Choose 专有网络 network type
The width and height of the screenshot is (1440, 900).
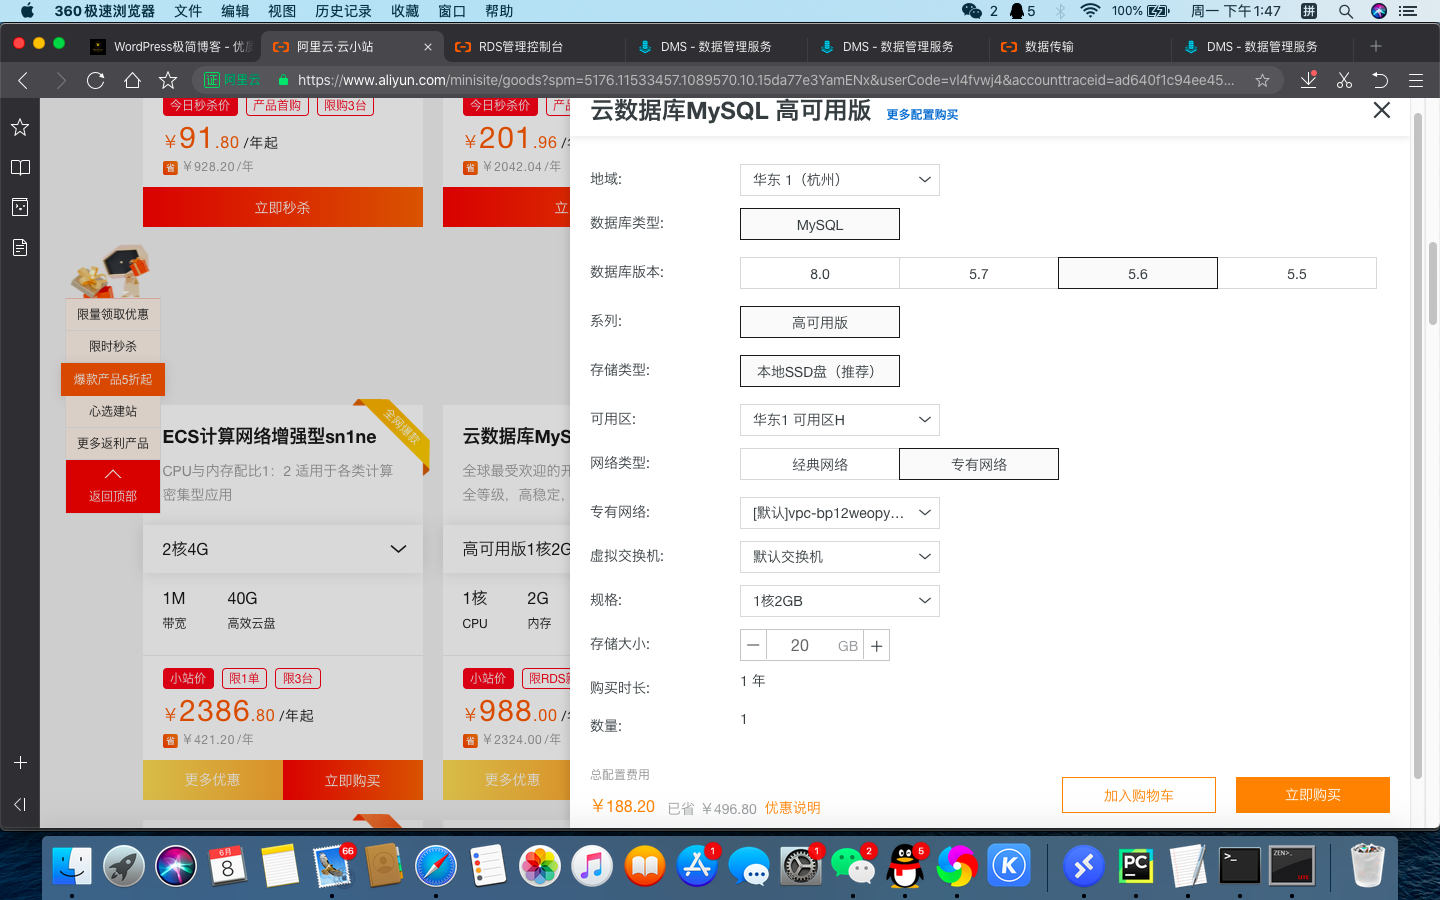point(979,464)
